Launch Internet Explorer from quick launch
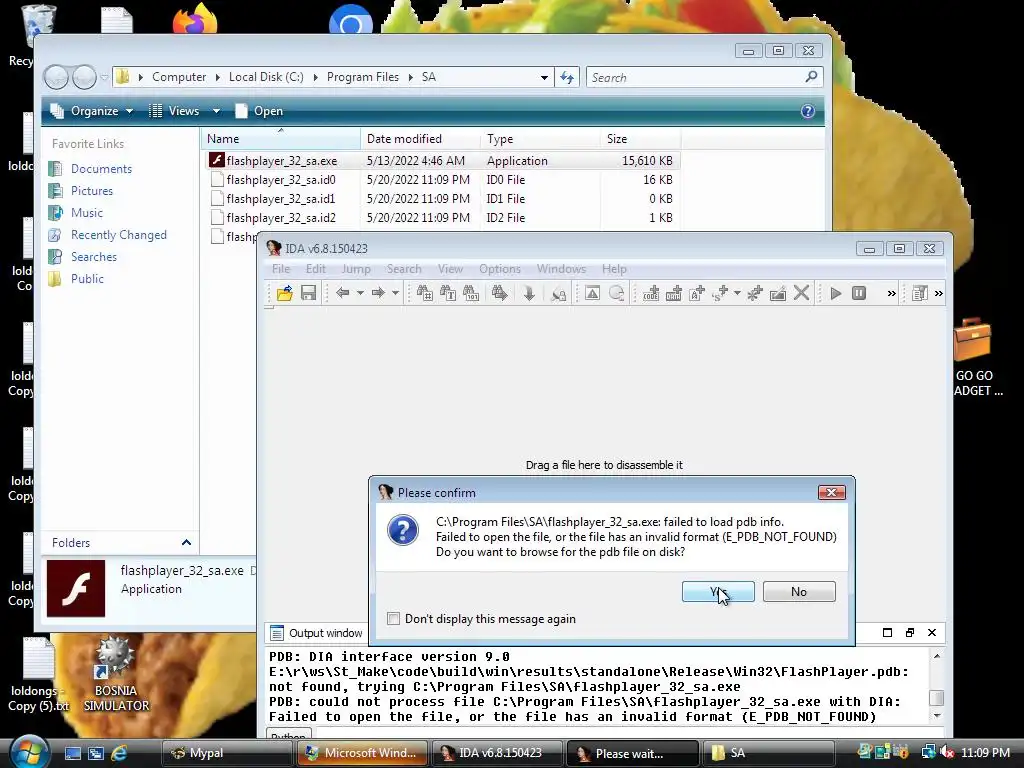Image resolution: width=1024 pixels, height=768 pixels. pos(119,753)
